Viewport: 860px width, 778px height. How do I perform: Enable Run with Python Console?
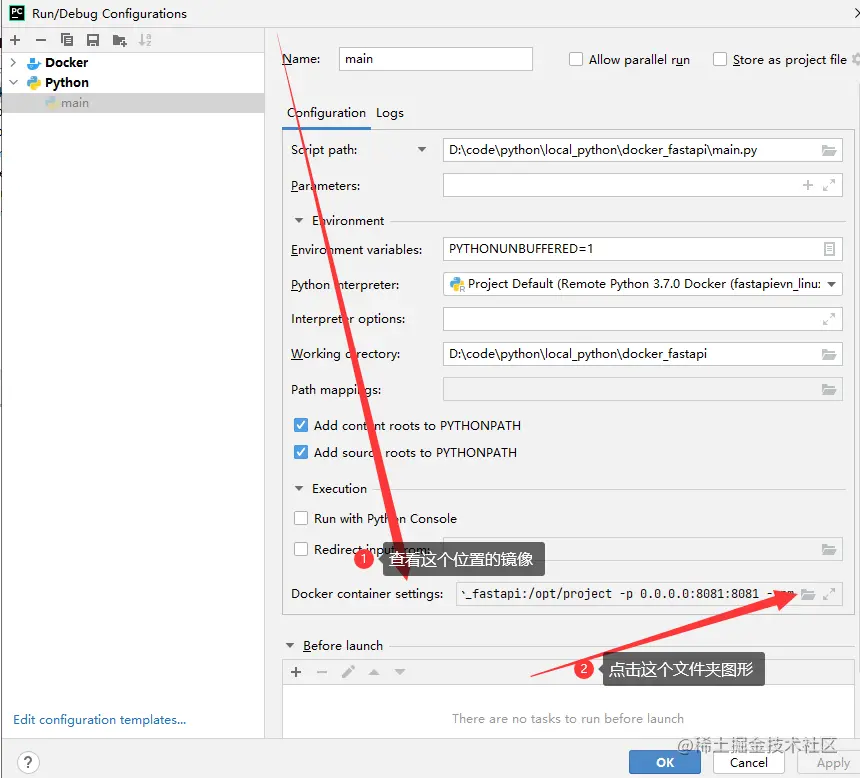click(x=301, y=518)
